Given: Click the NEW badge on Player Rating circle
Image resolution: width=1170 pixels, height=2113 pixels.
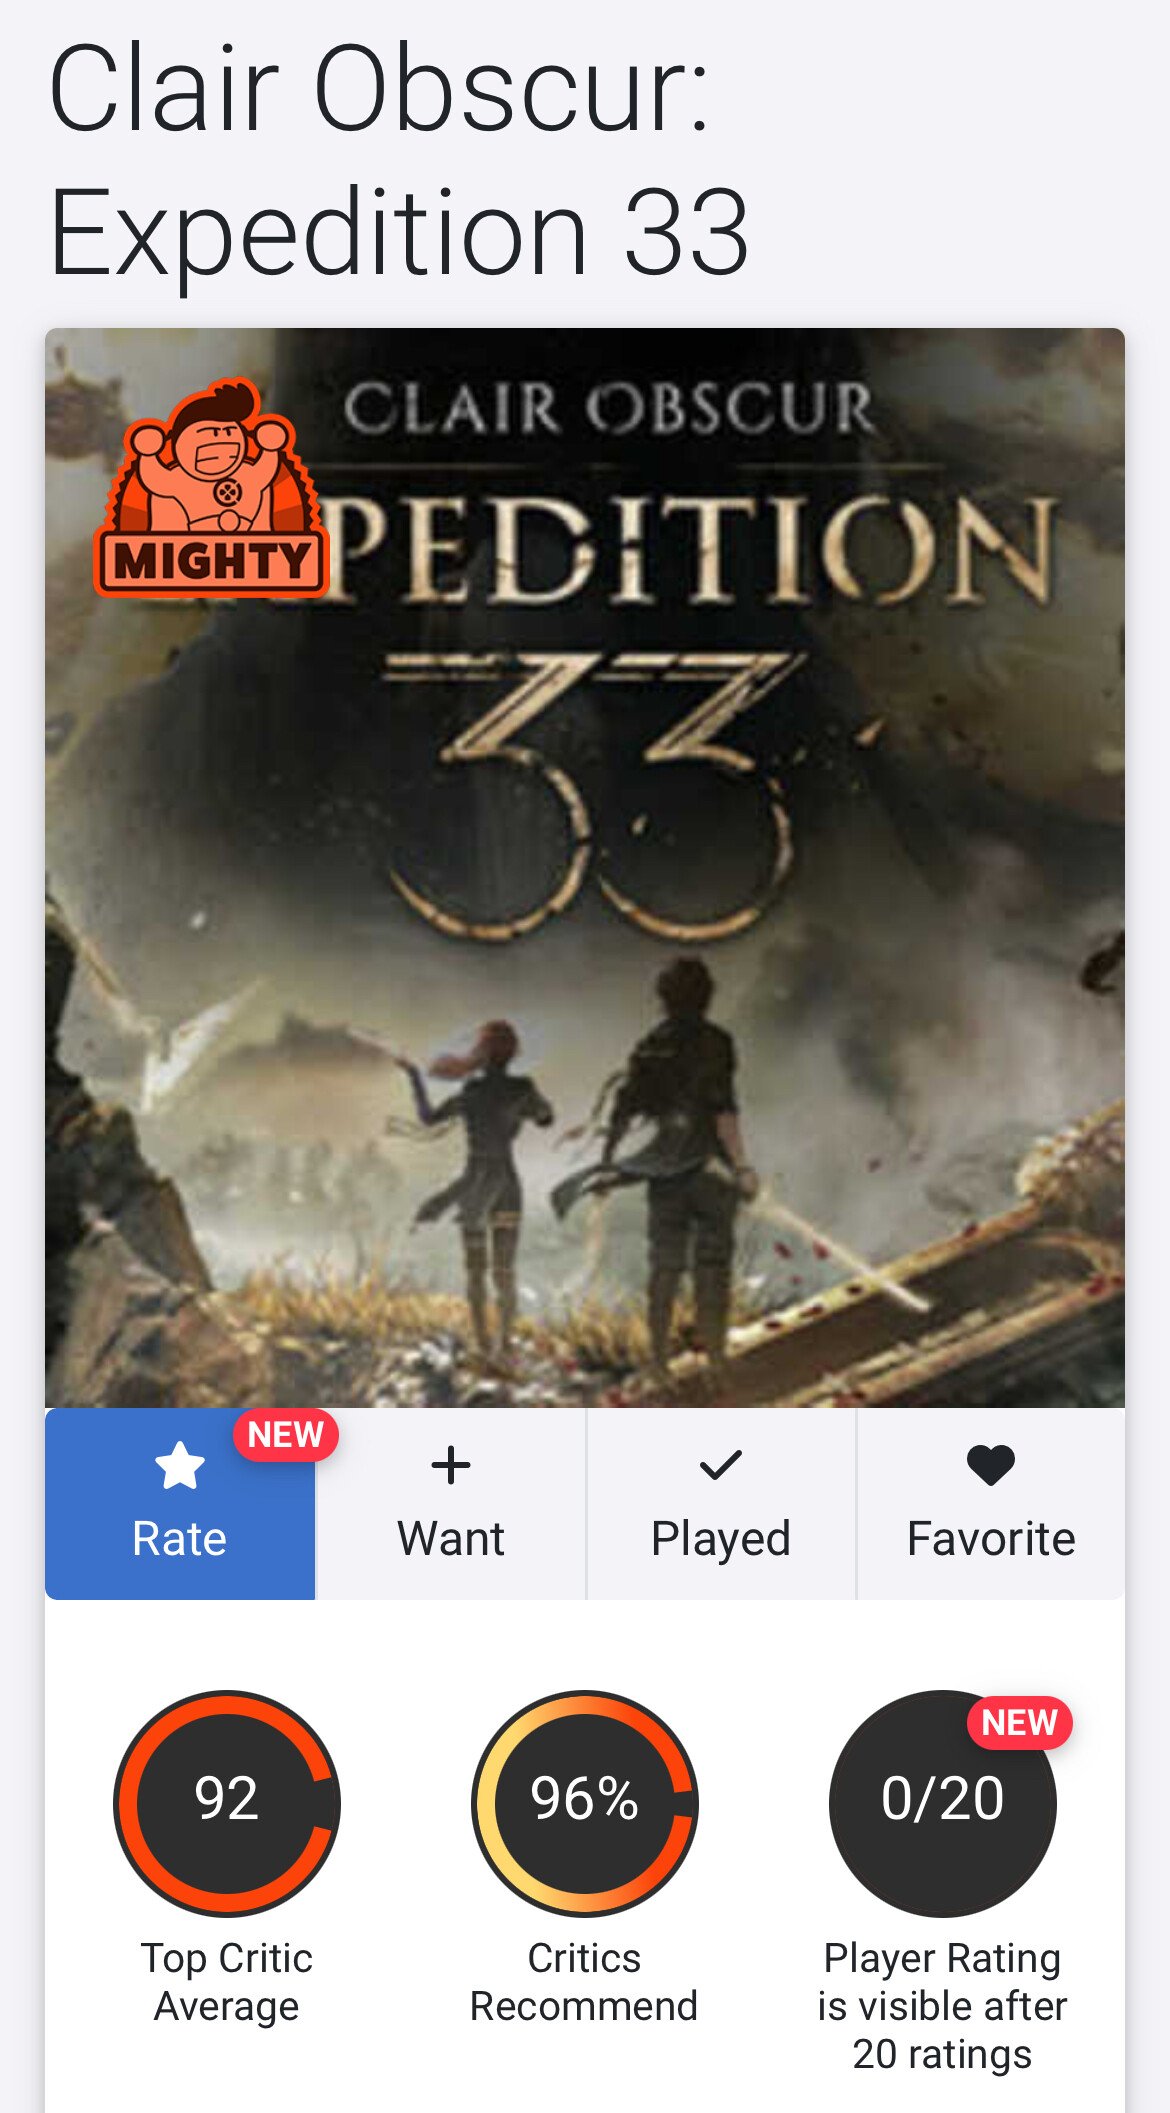Looking at the screenshot, I should click(1019, 1723).
